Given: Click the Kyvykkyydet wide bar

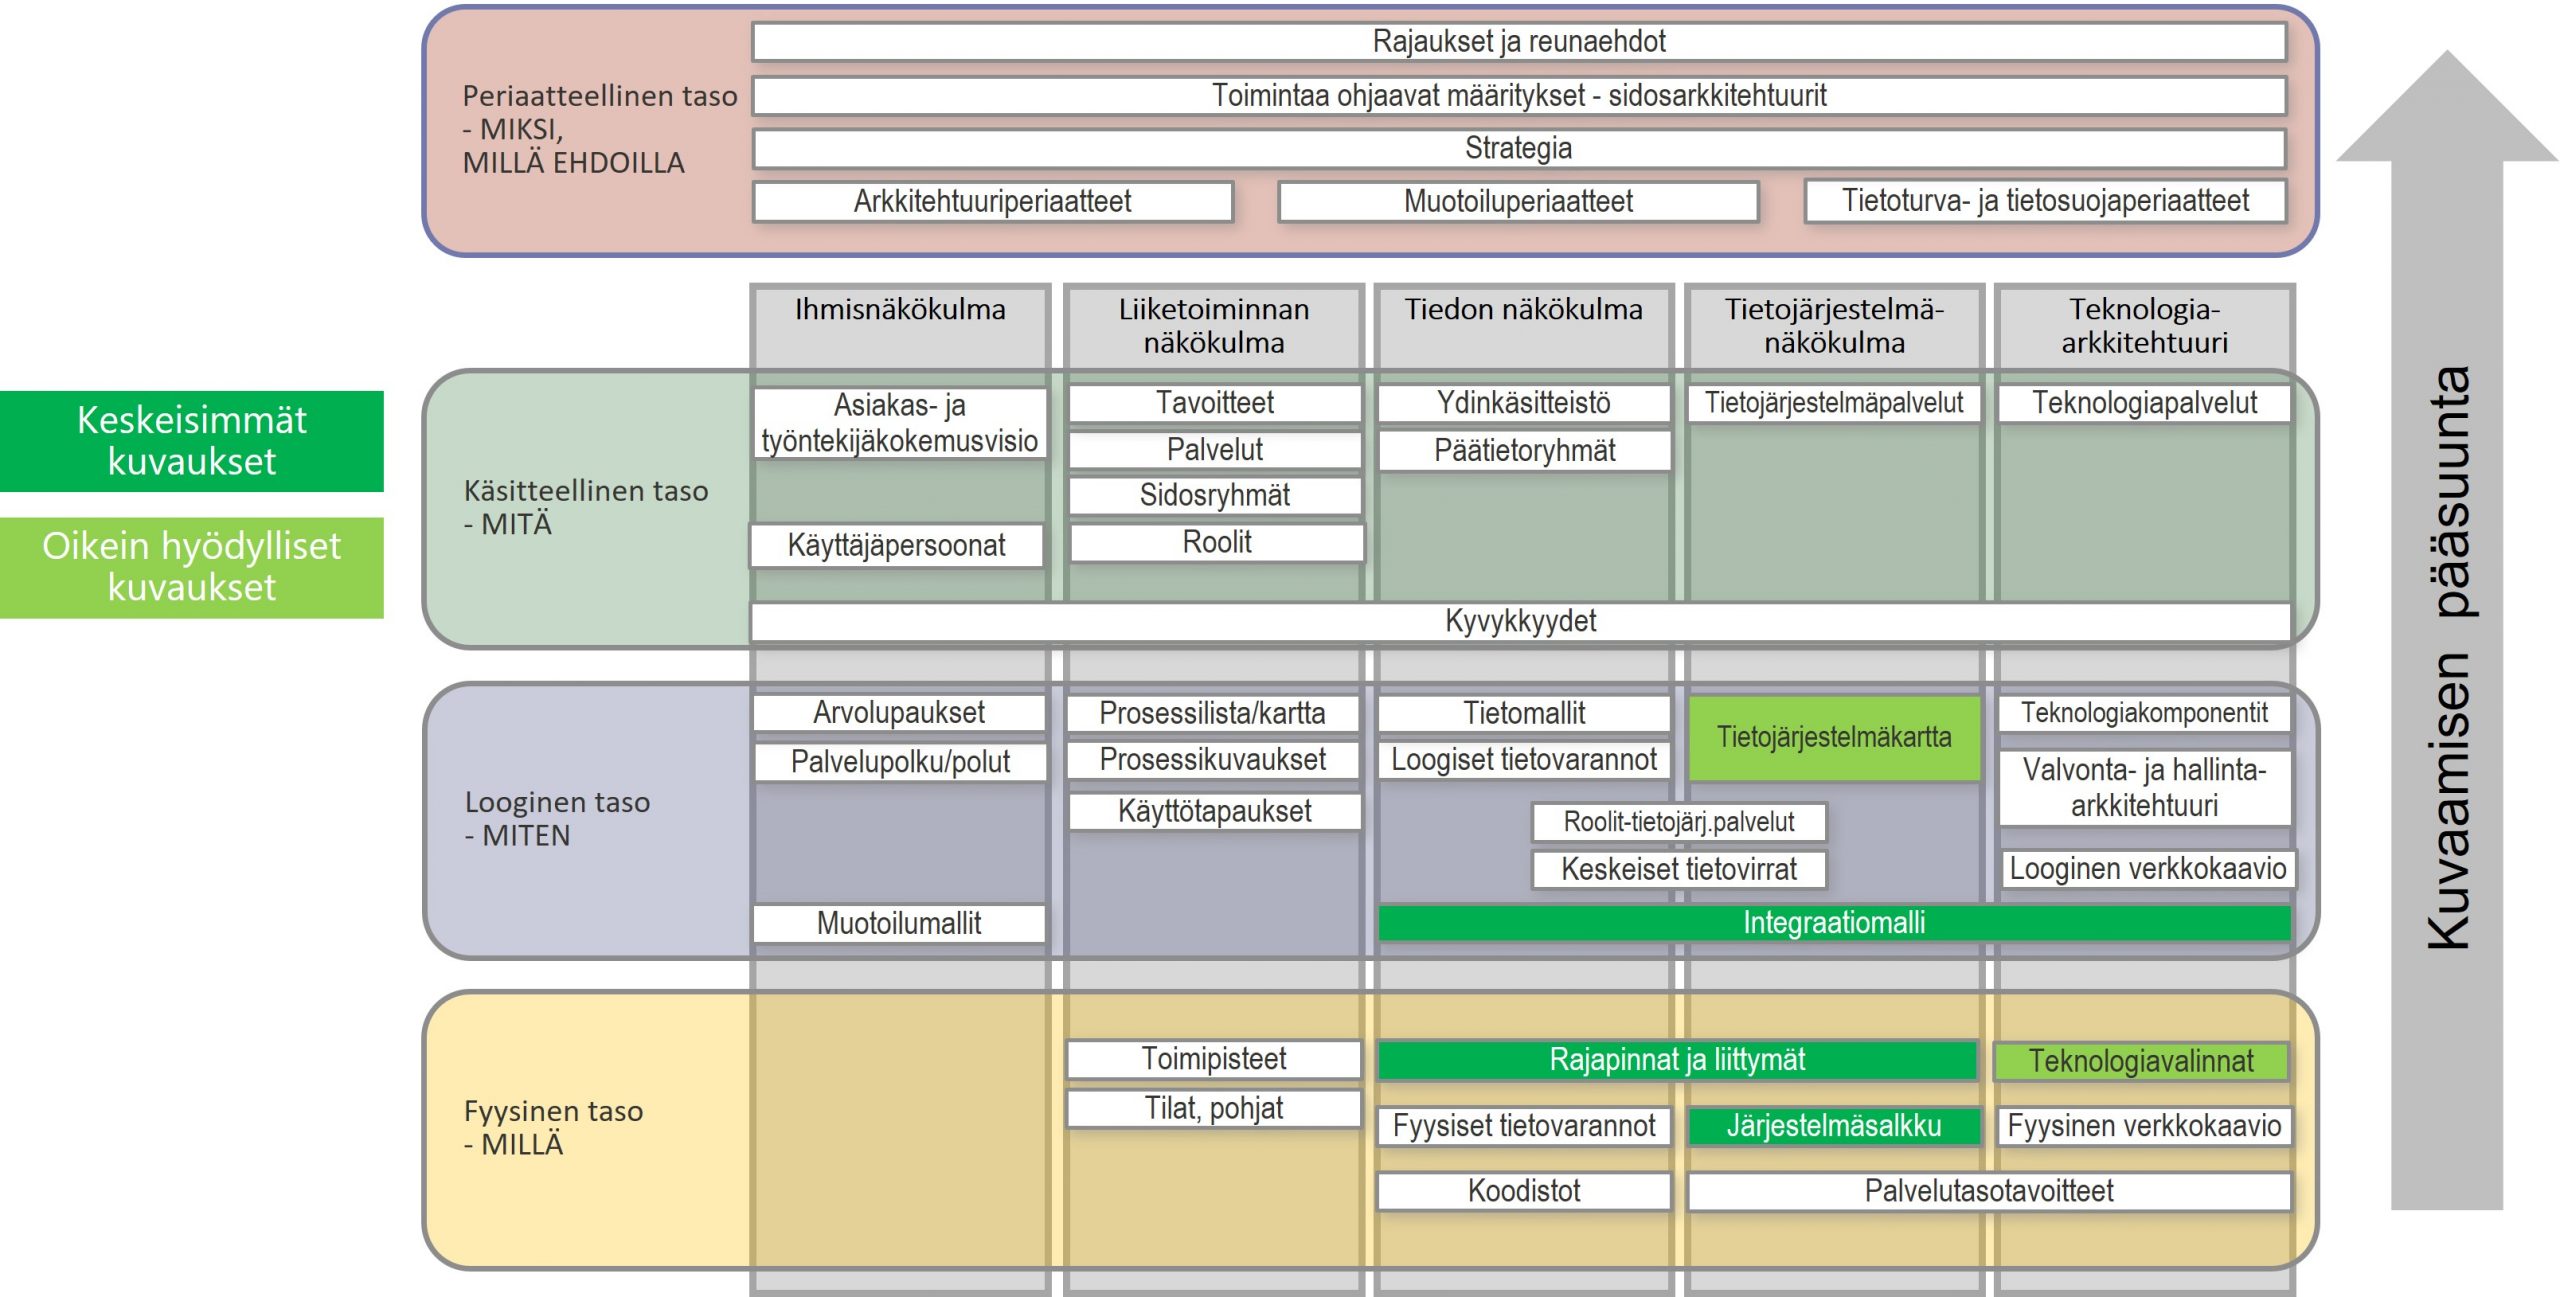Looking at the screenshot, I should coord(1520,621).
